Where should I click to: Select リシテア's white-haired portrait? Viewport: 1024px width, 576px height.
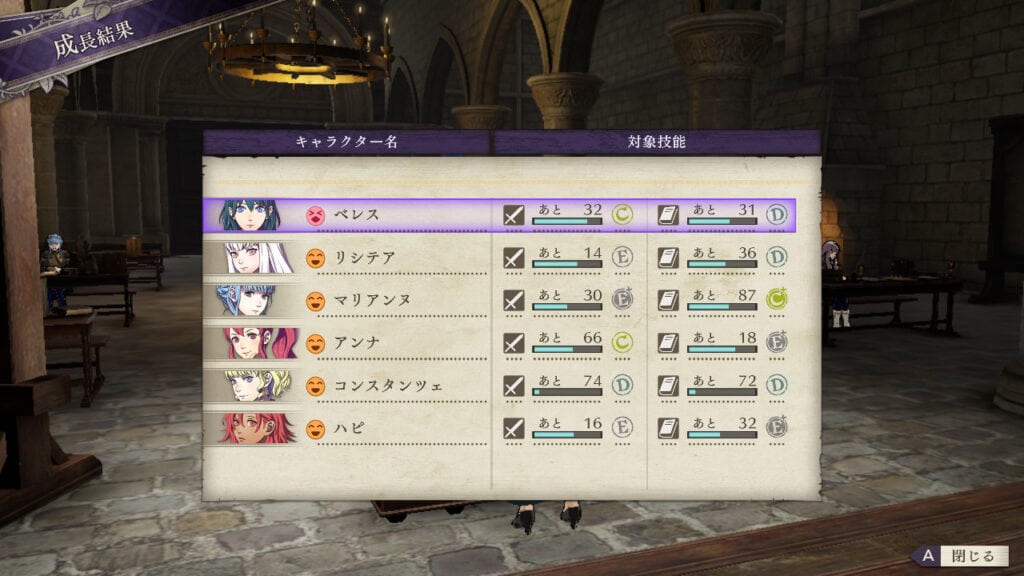pyautogui.click(x=257, y=257)
